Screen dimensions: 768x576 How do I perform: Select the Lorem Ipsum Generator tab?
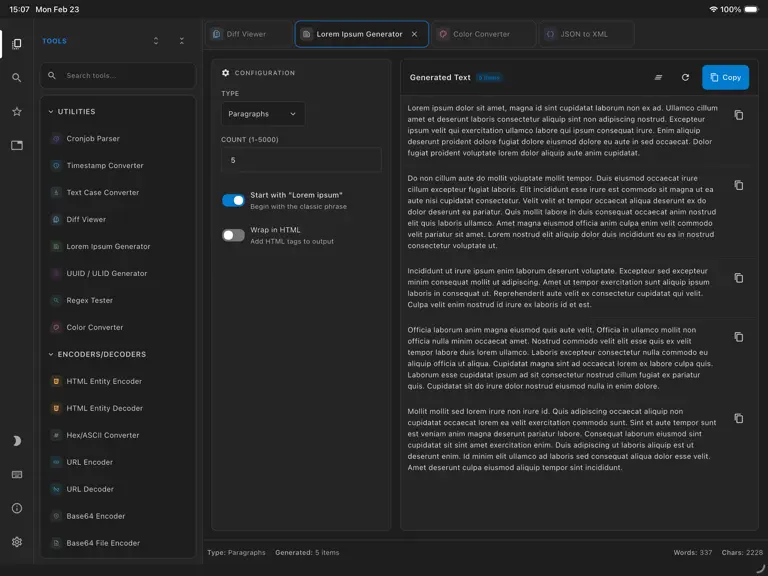[x=360, y=34]
